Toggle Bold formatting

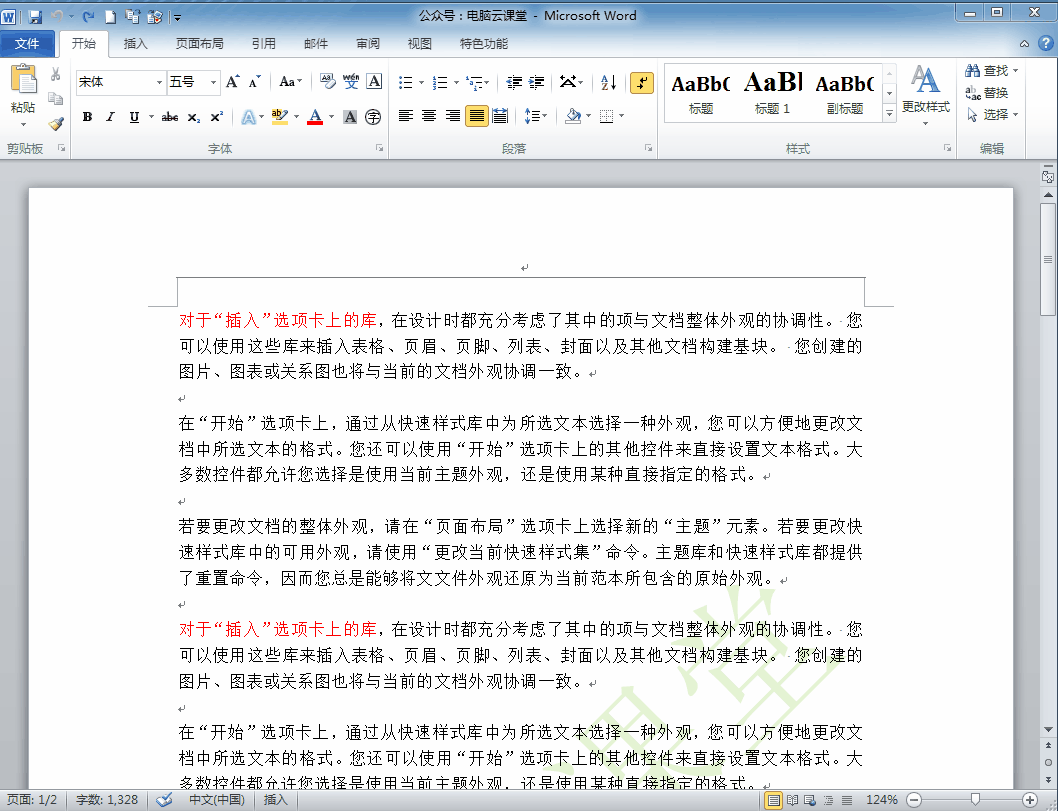[87, 117]
